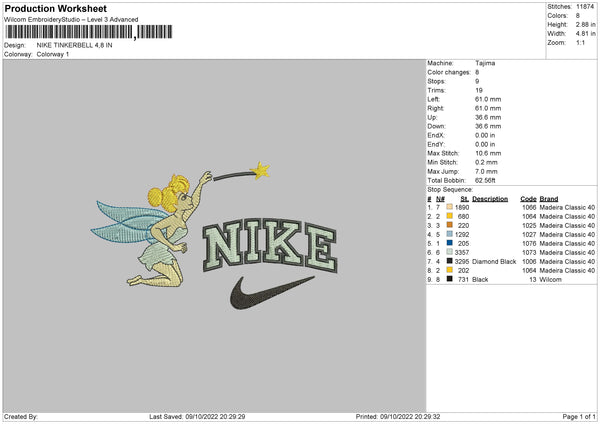
Task: Select code '1066' in the stop sequence
Action: coord(529,207)
